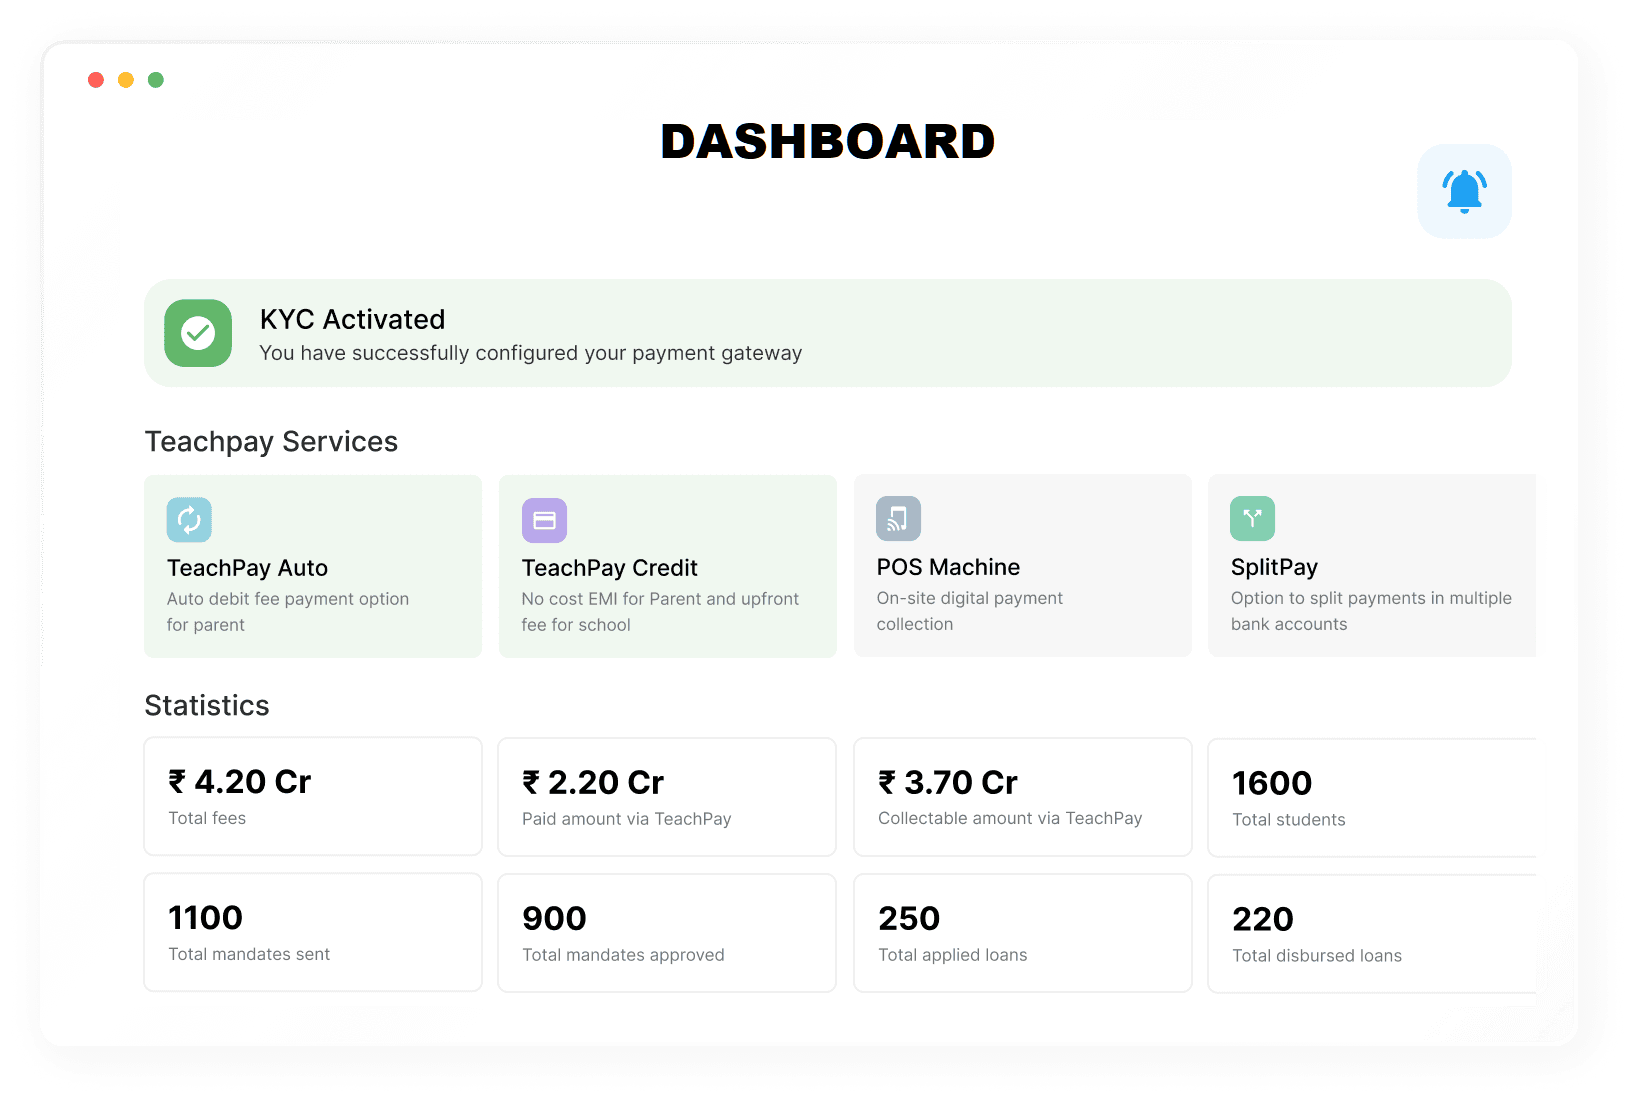Click the TeachPay Auto refresh icon

pos(189,519)
